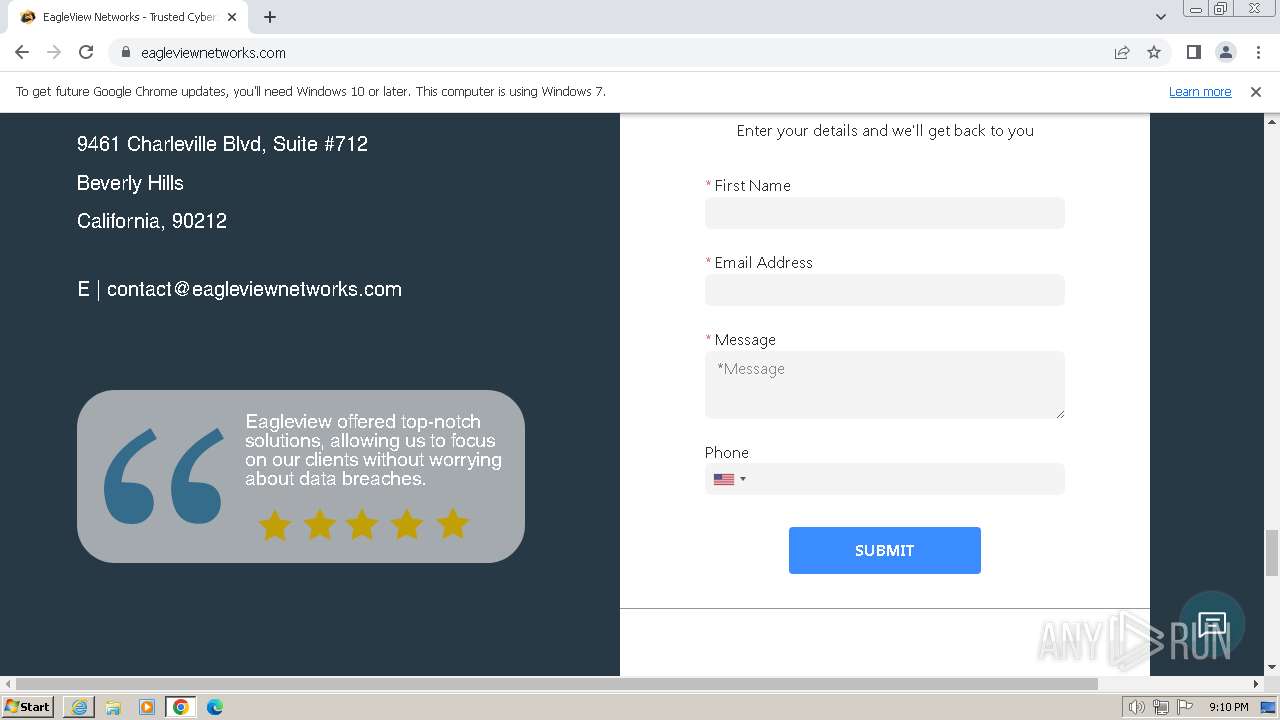Click the 'Enter your details' heading
The image size is (1280, 720).
[x=885, y=131]
